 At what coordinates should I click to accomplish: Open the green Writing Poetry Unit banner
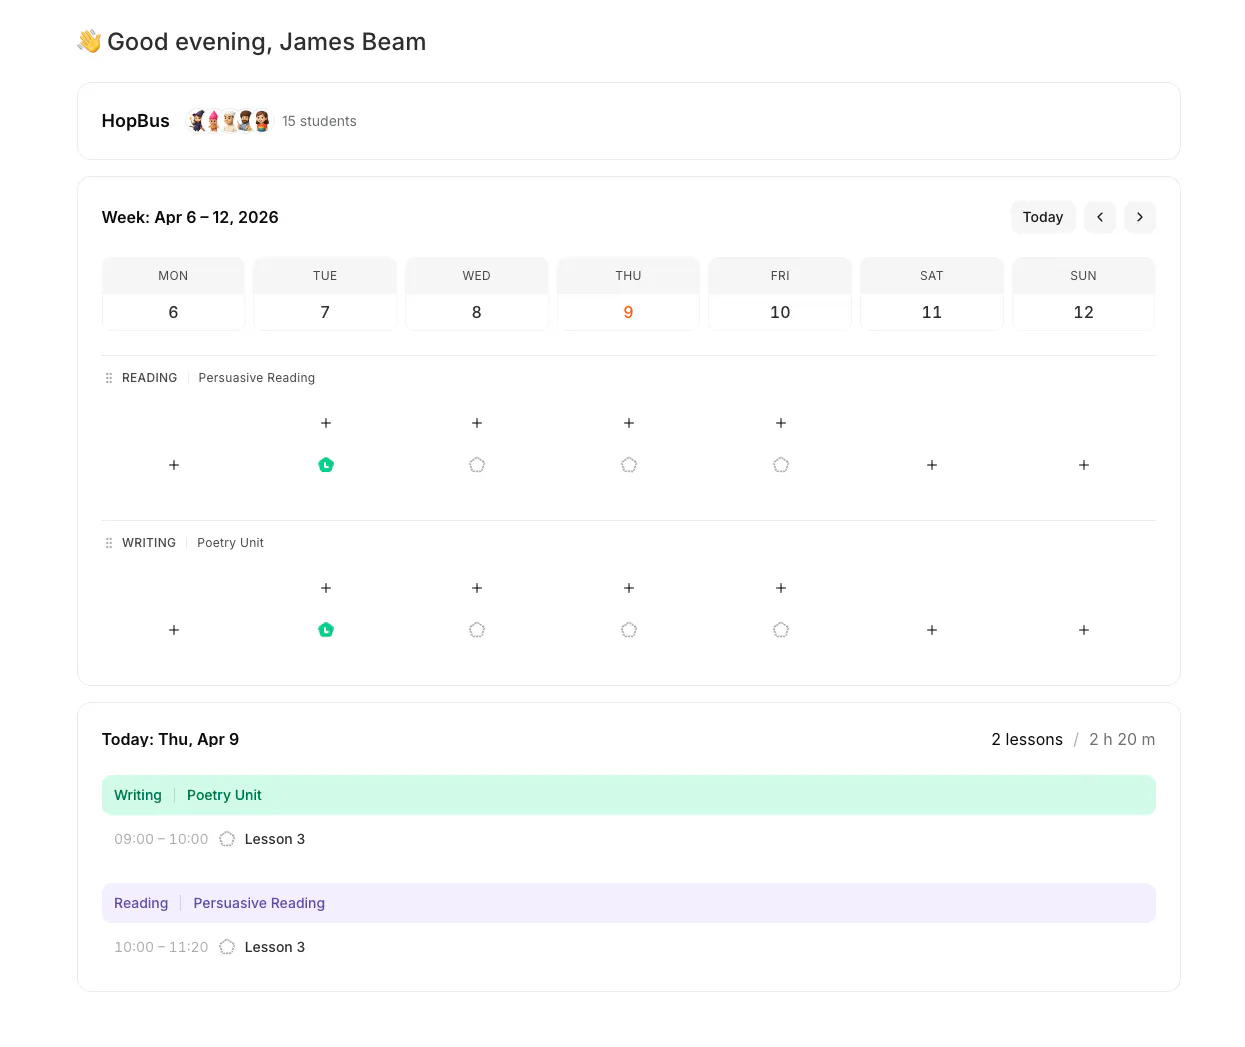click(x=629, y=795)
